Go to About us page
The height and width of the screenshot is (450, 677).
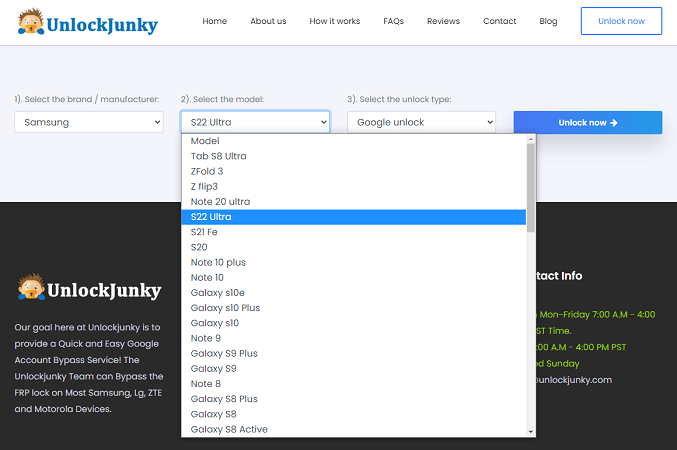pyautogui.click(x=268, y=21)
